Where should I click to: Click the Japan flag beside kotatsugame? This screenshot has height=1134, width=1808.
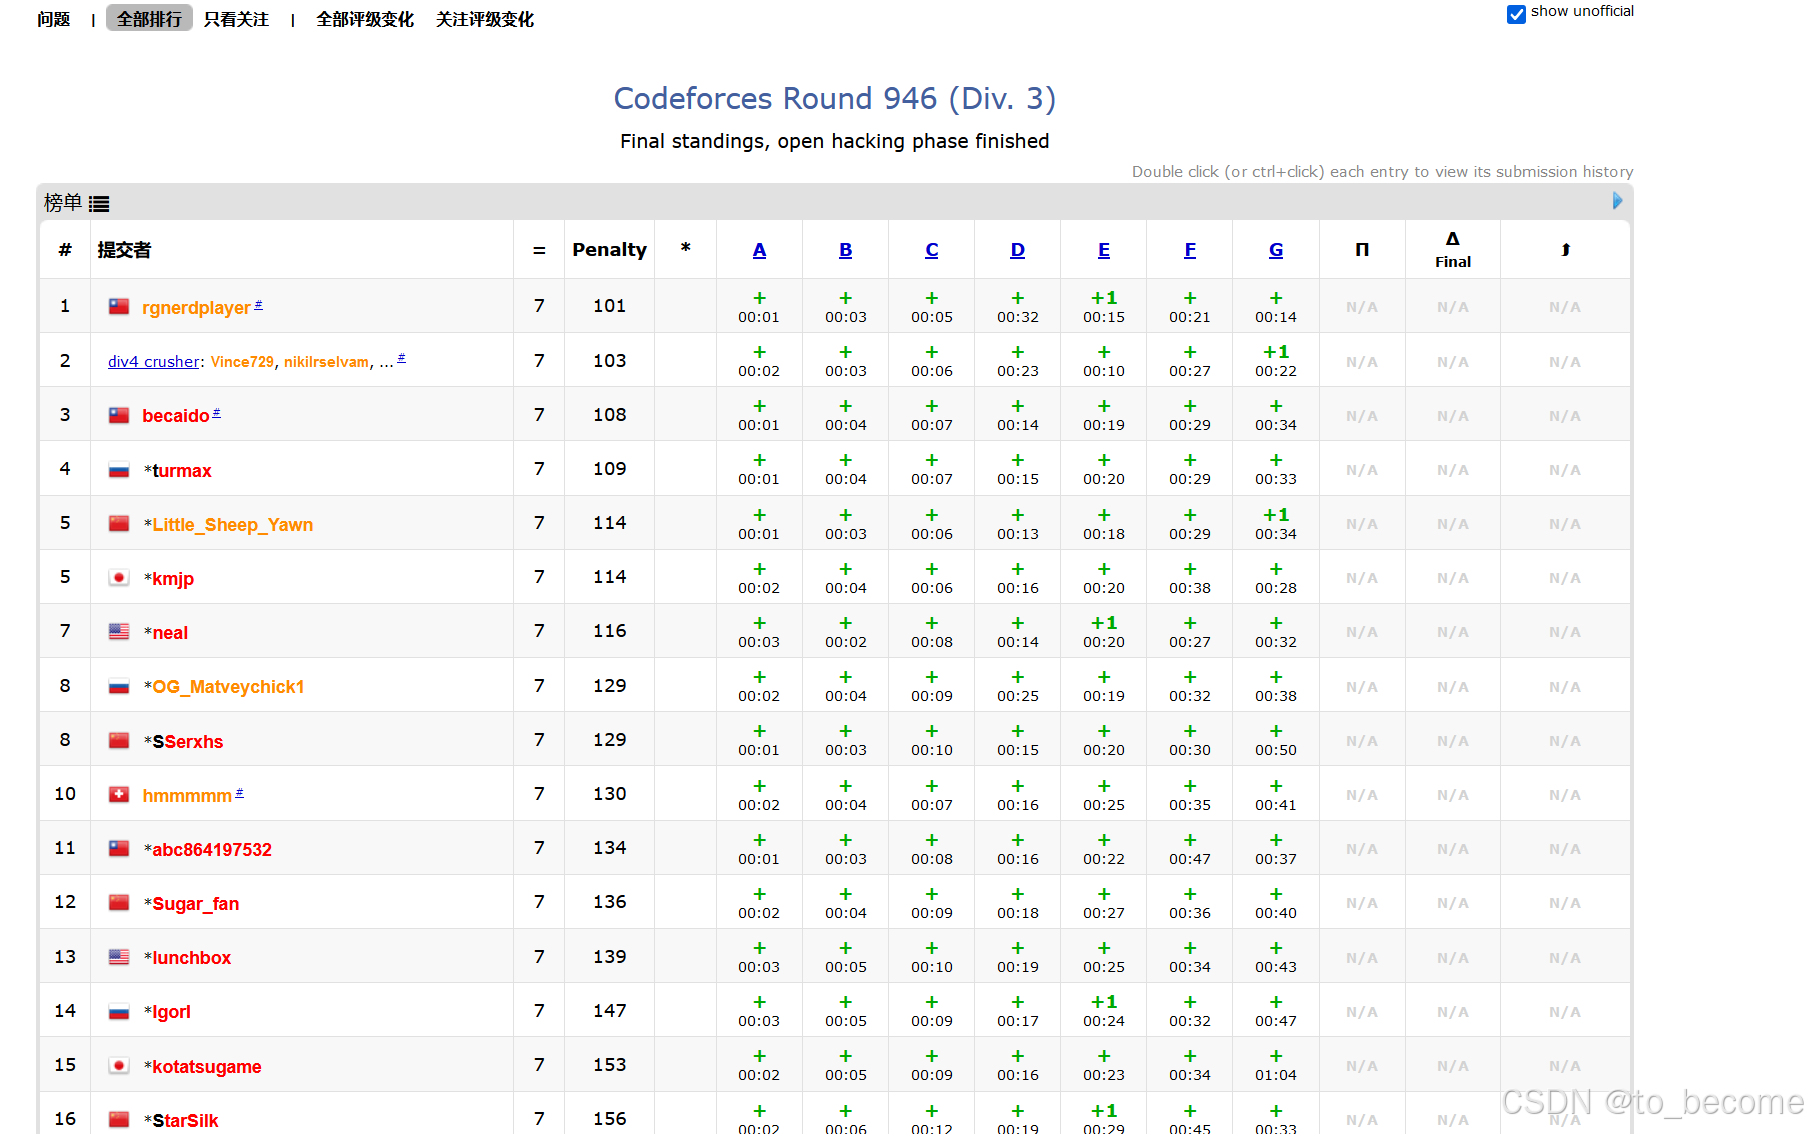(x=119, y=1066)
